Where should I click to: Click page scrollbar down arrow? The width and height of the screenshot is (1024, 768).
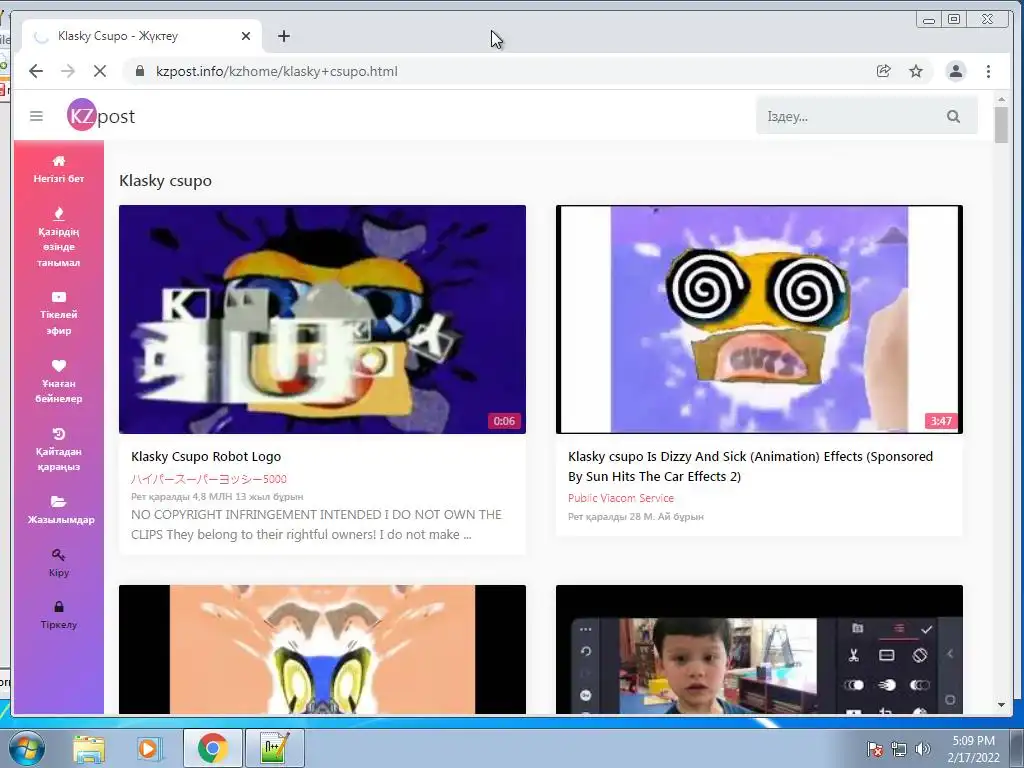[x=1001, y=705]
